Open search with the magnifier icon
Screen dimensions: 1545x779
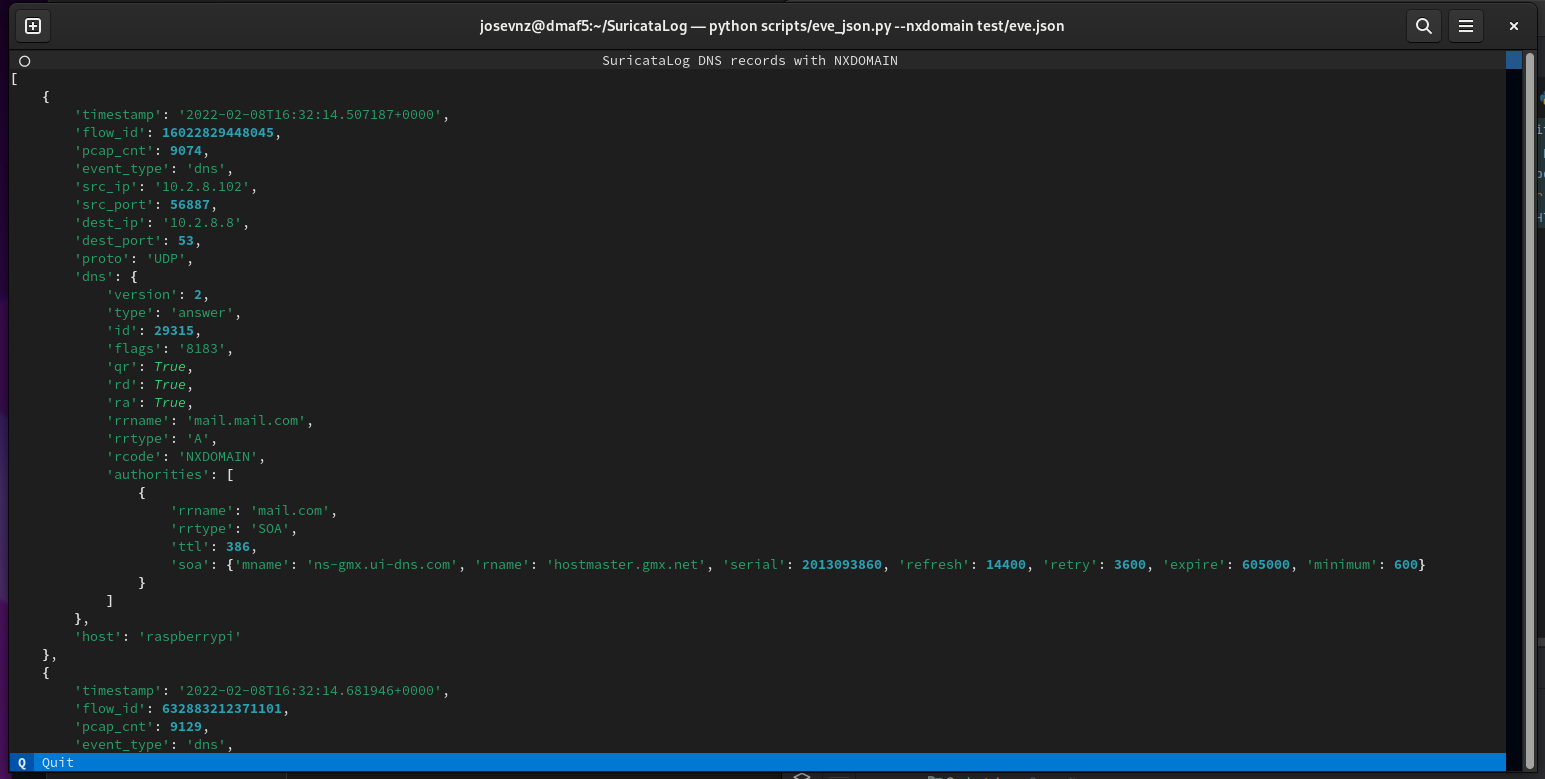pos(1424,26)
